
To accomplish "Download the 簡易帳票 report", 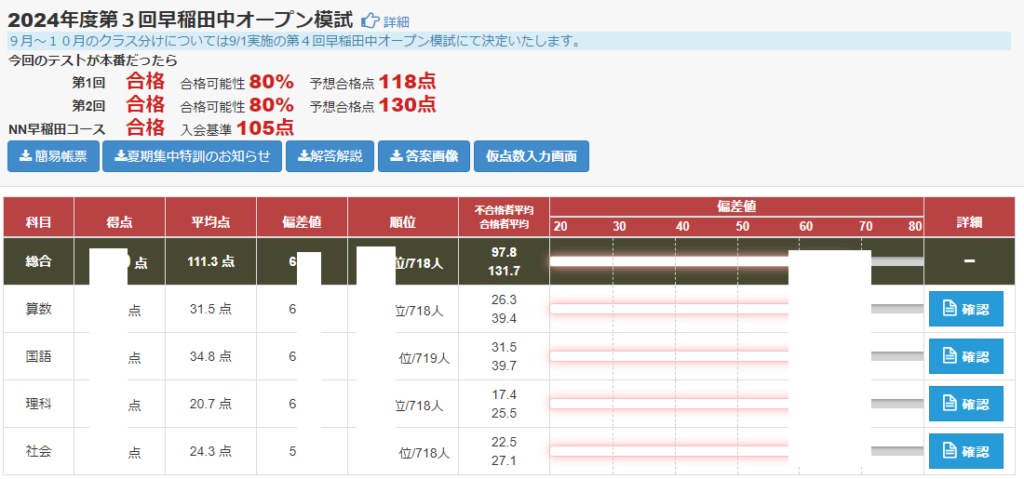I will coord(53,156).
